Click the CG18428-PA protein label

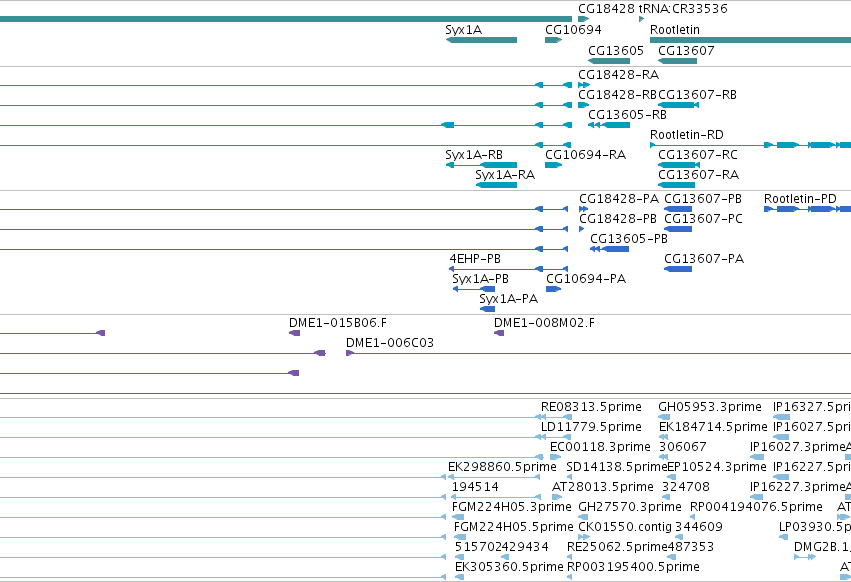click(619, 199)
